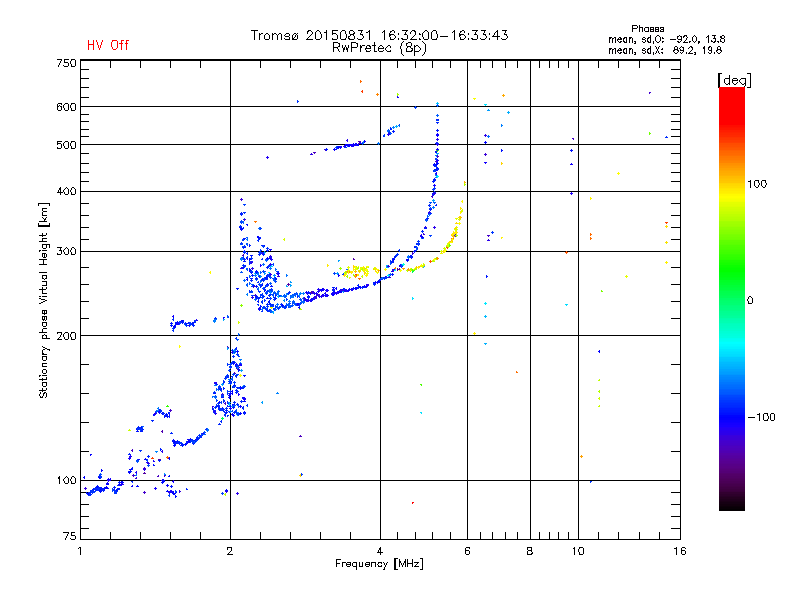
Task: Click the '0' colorbar tick label
Action: pos(750,301)
